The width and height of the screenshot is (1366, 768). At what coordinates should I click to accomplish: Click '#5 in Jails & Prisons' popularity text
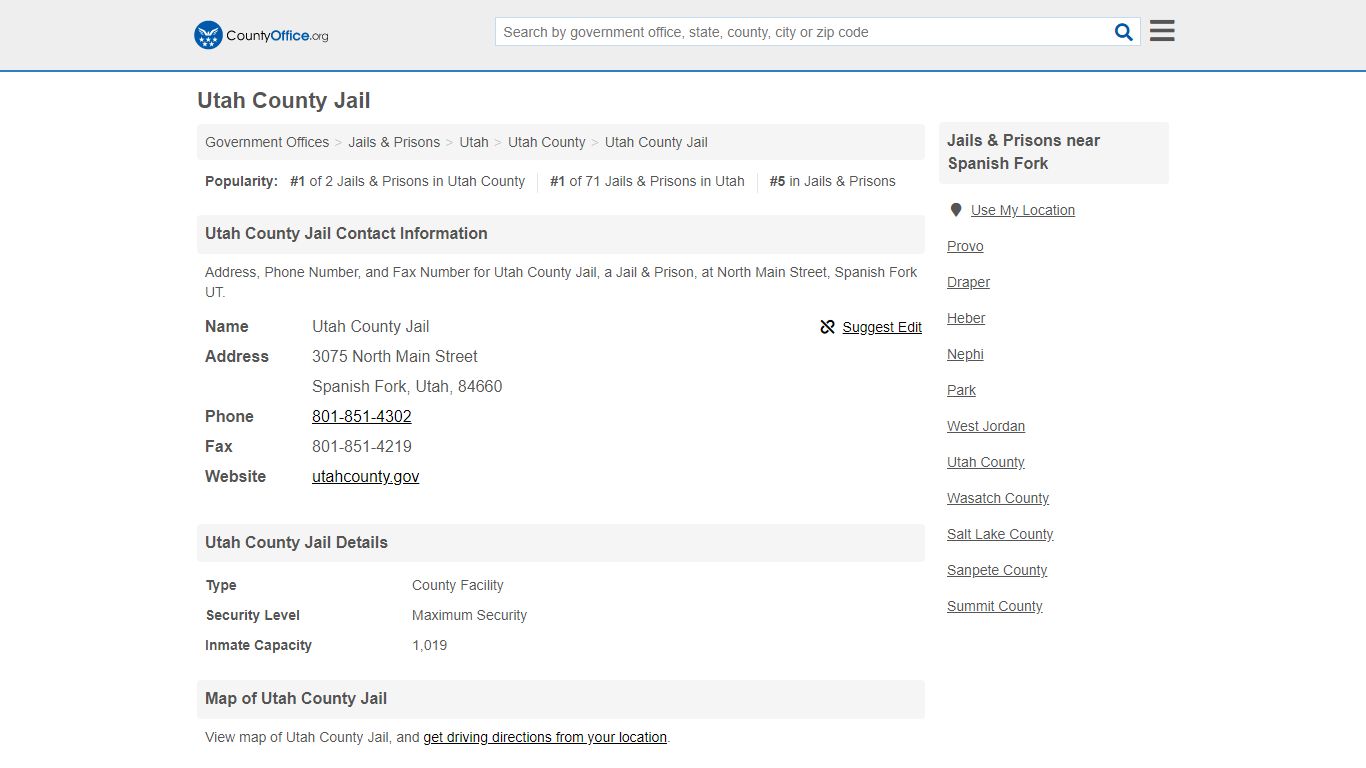point(832,181)
